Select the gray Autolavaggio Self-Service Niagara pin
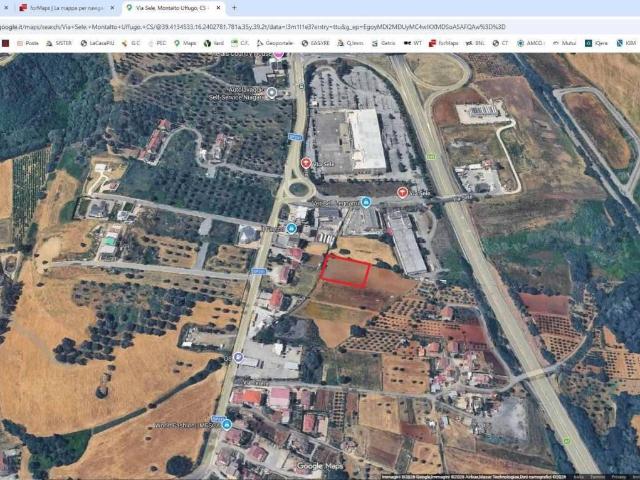The image size is (640, 480). (x=271, y=93)
